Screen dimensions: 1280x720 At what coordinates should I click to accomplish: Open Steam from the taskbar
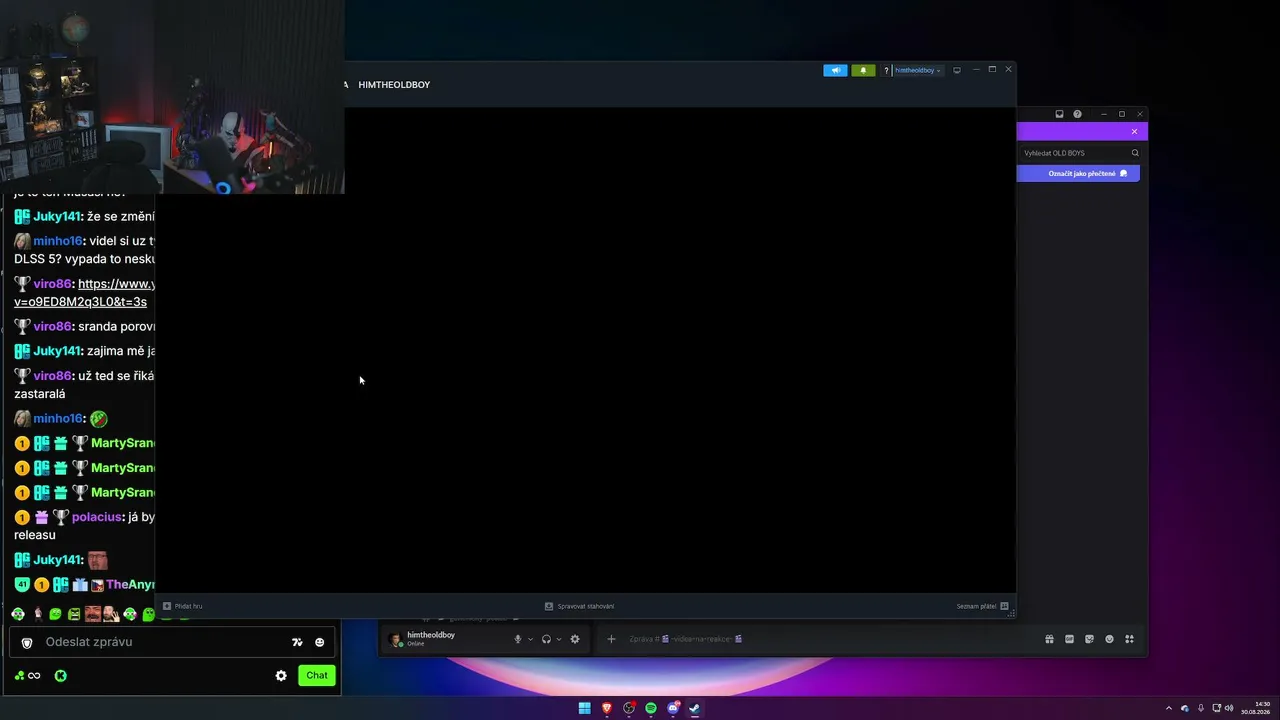[695, 708]
